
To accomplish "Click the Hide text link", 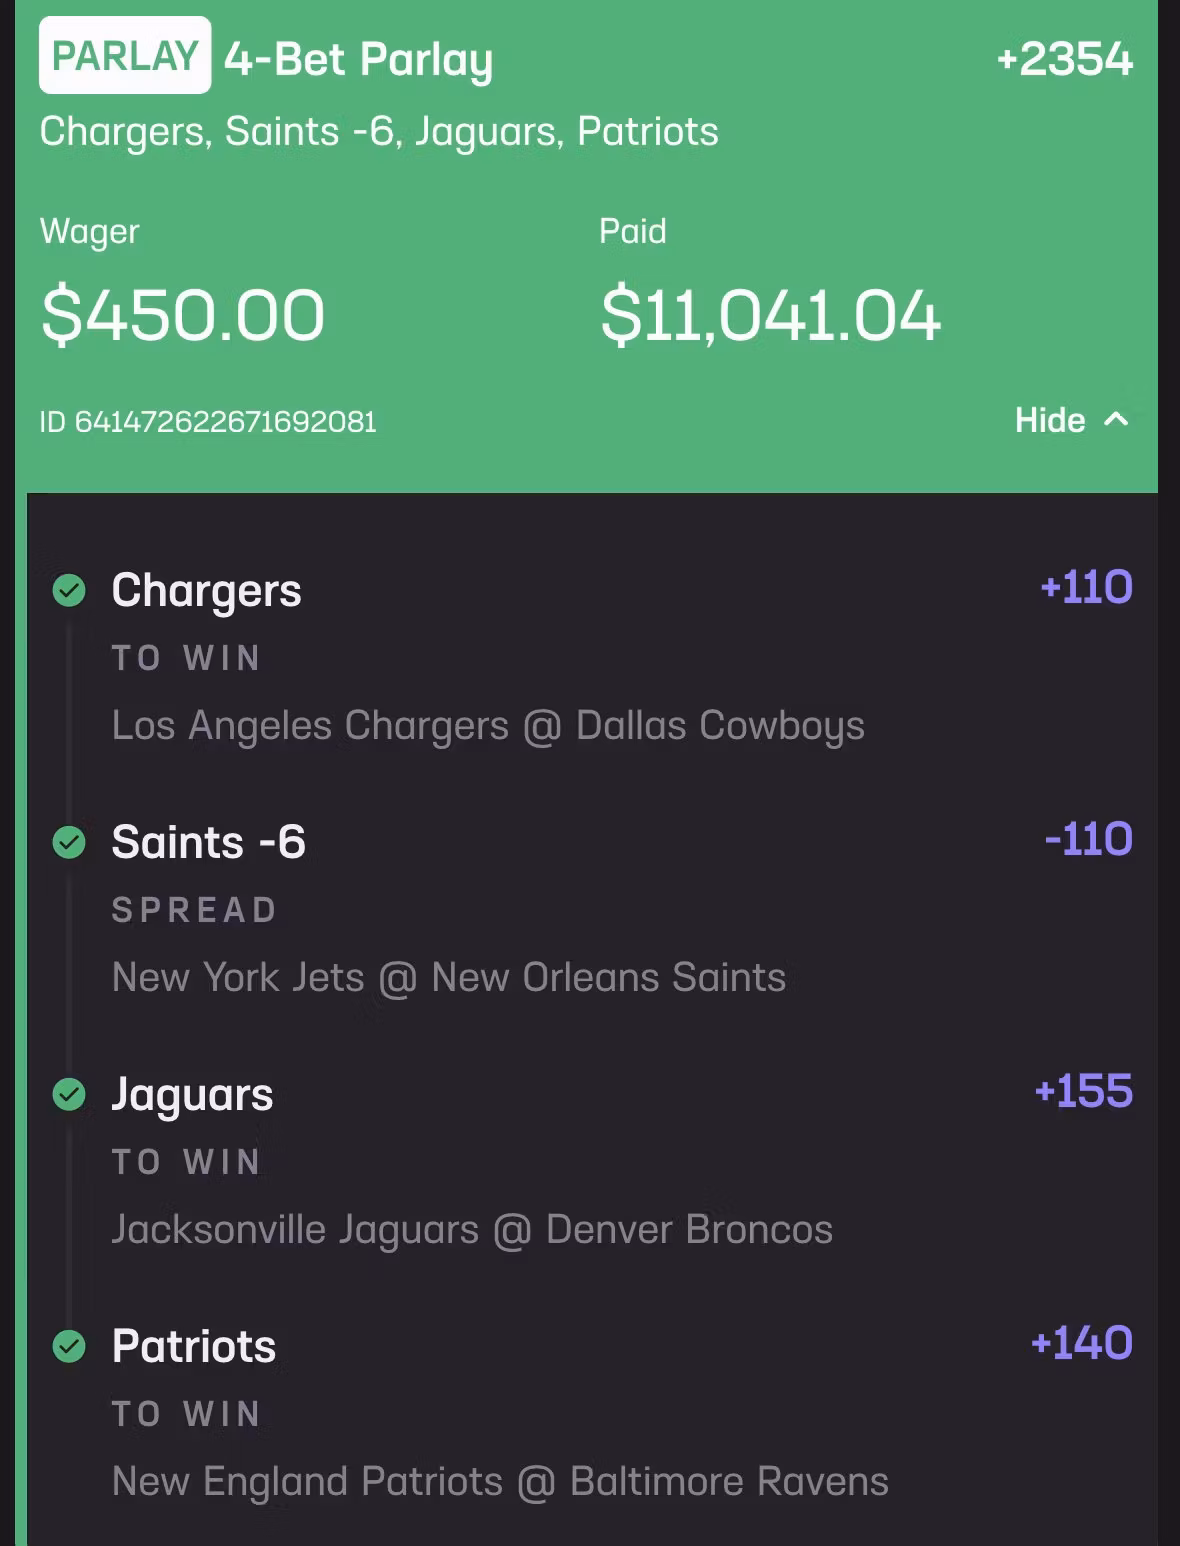I will [x=1050, y=420].
